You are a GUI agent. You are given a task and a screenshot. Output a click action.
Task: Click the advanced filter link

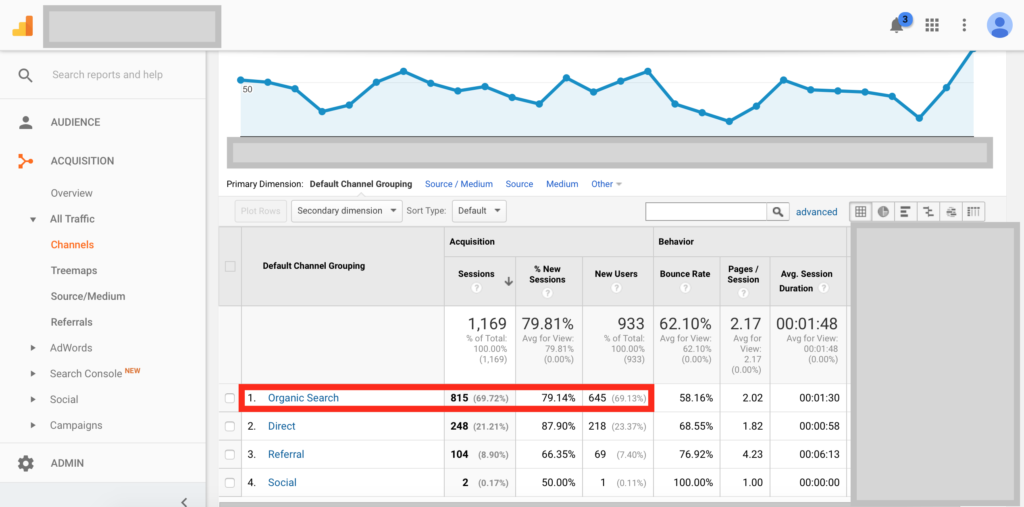tap(816, 212)
